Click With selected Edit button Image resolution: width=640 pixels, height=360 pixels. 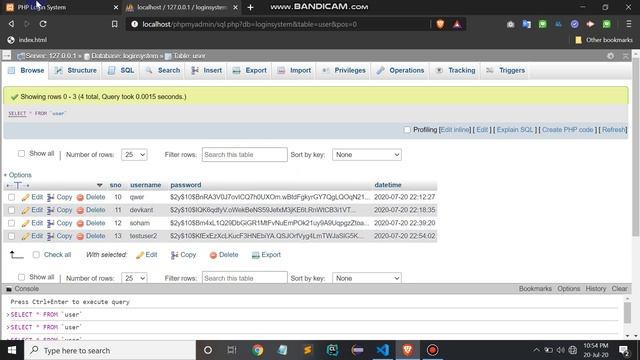147,255
